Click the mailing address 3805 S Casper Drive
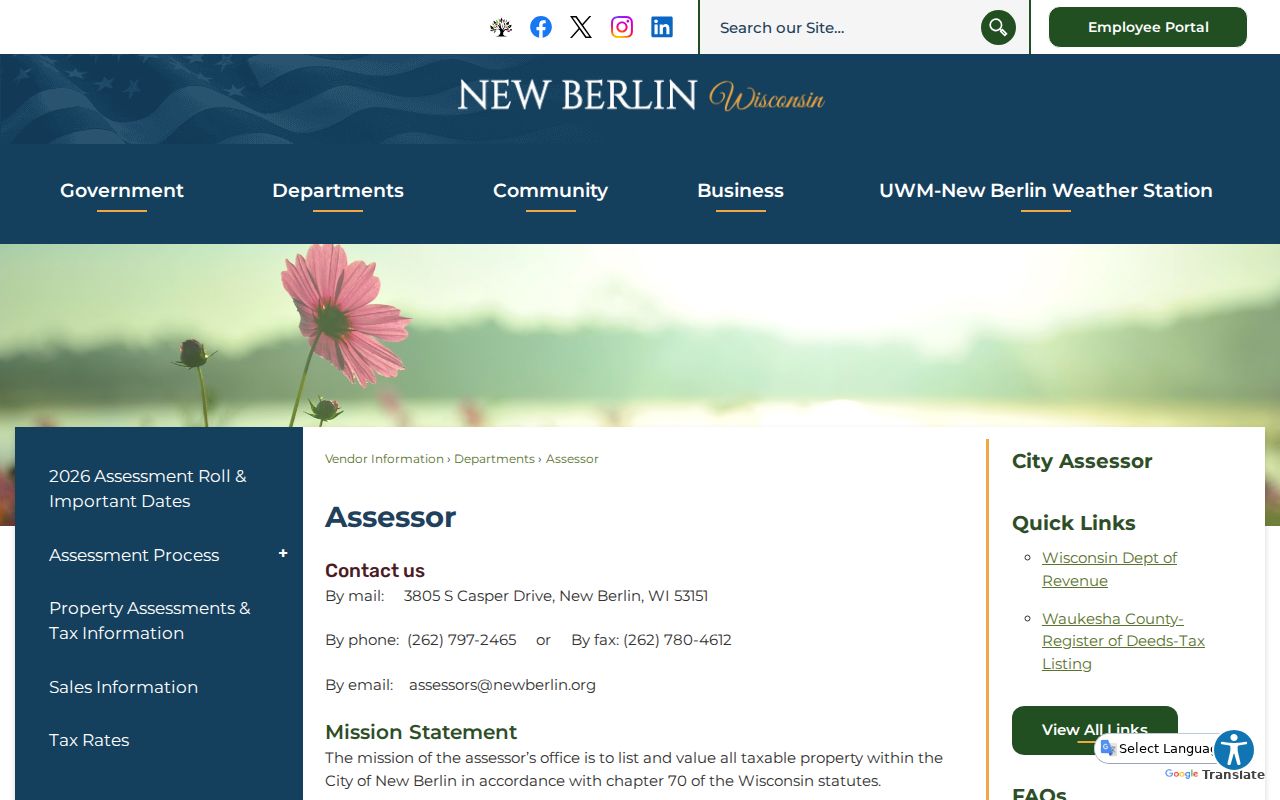The image size is (1280, 800). (556, 596)
